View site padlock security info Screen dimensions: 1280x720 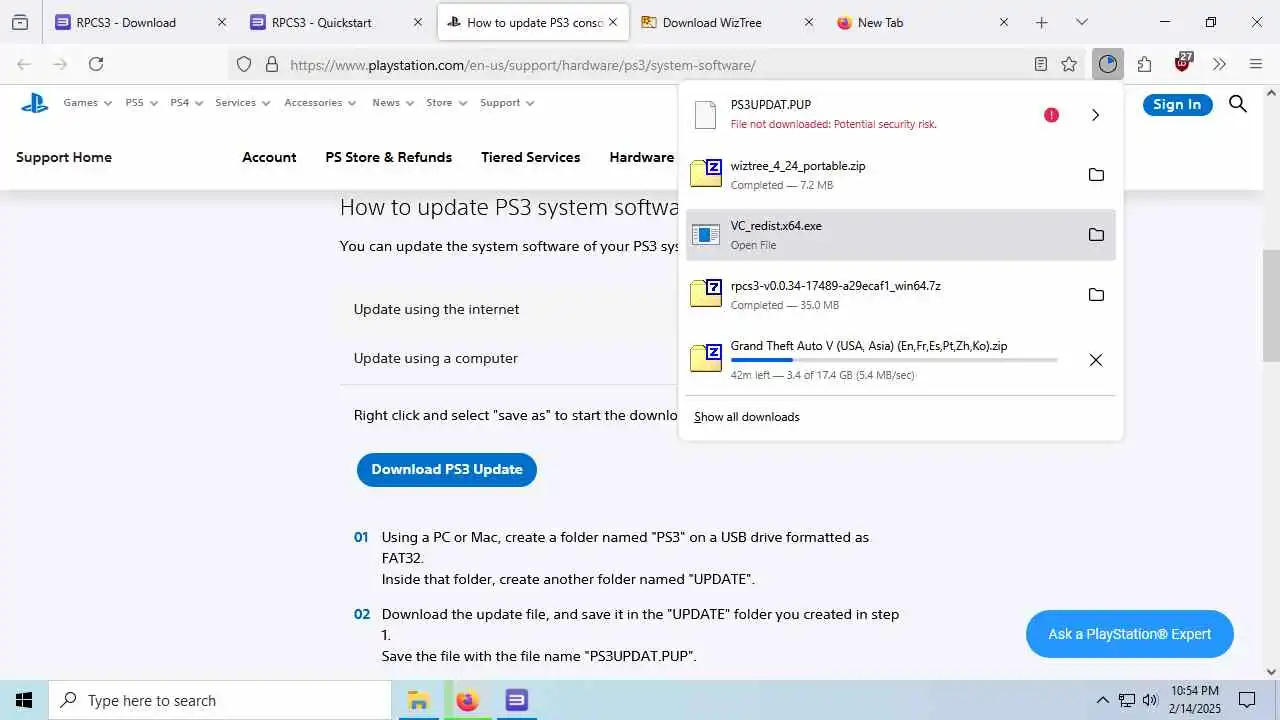(x=271, y=64)
